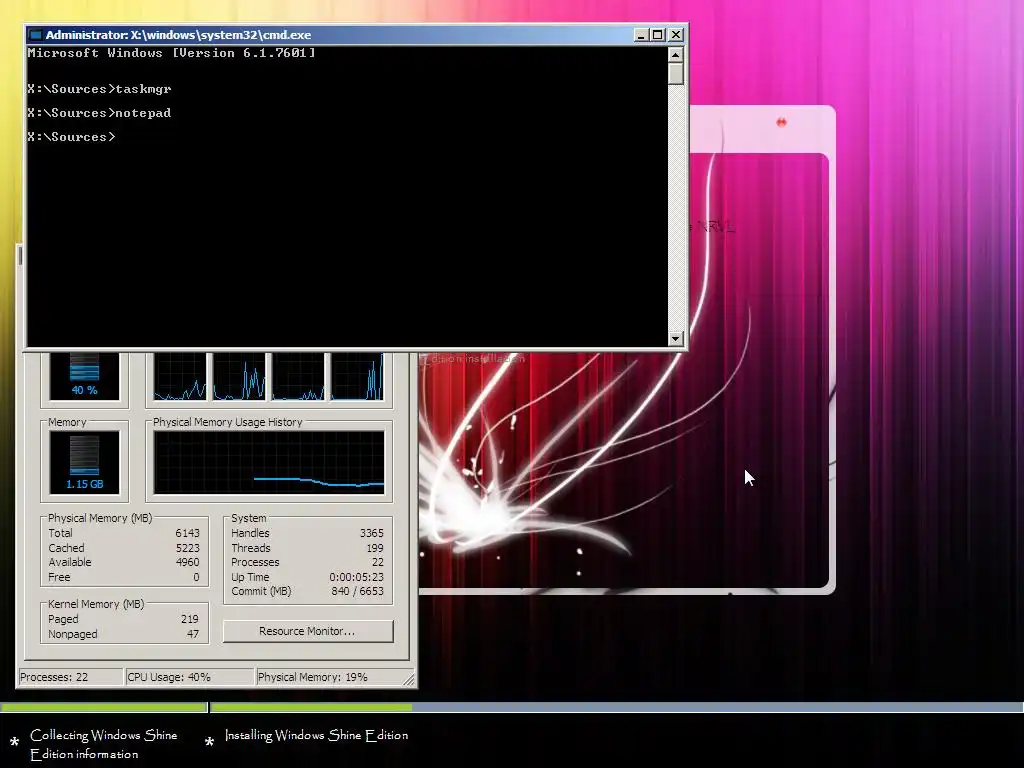Close the cmd.exe window
This screenshot has width=1024, height=768.
coord(676,35)
